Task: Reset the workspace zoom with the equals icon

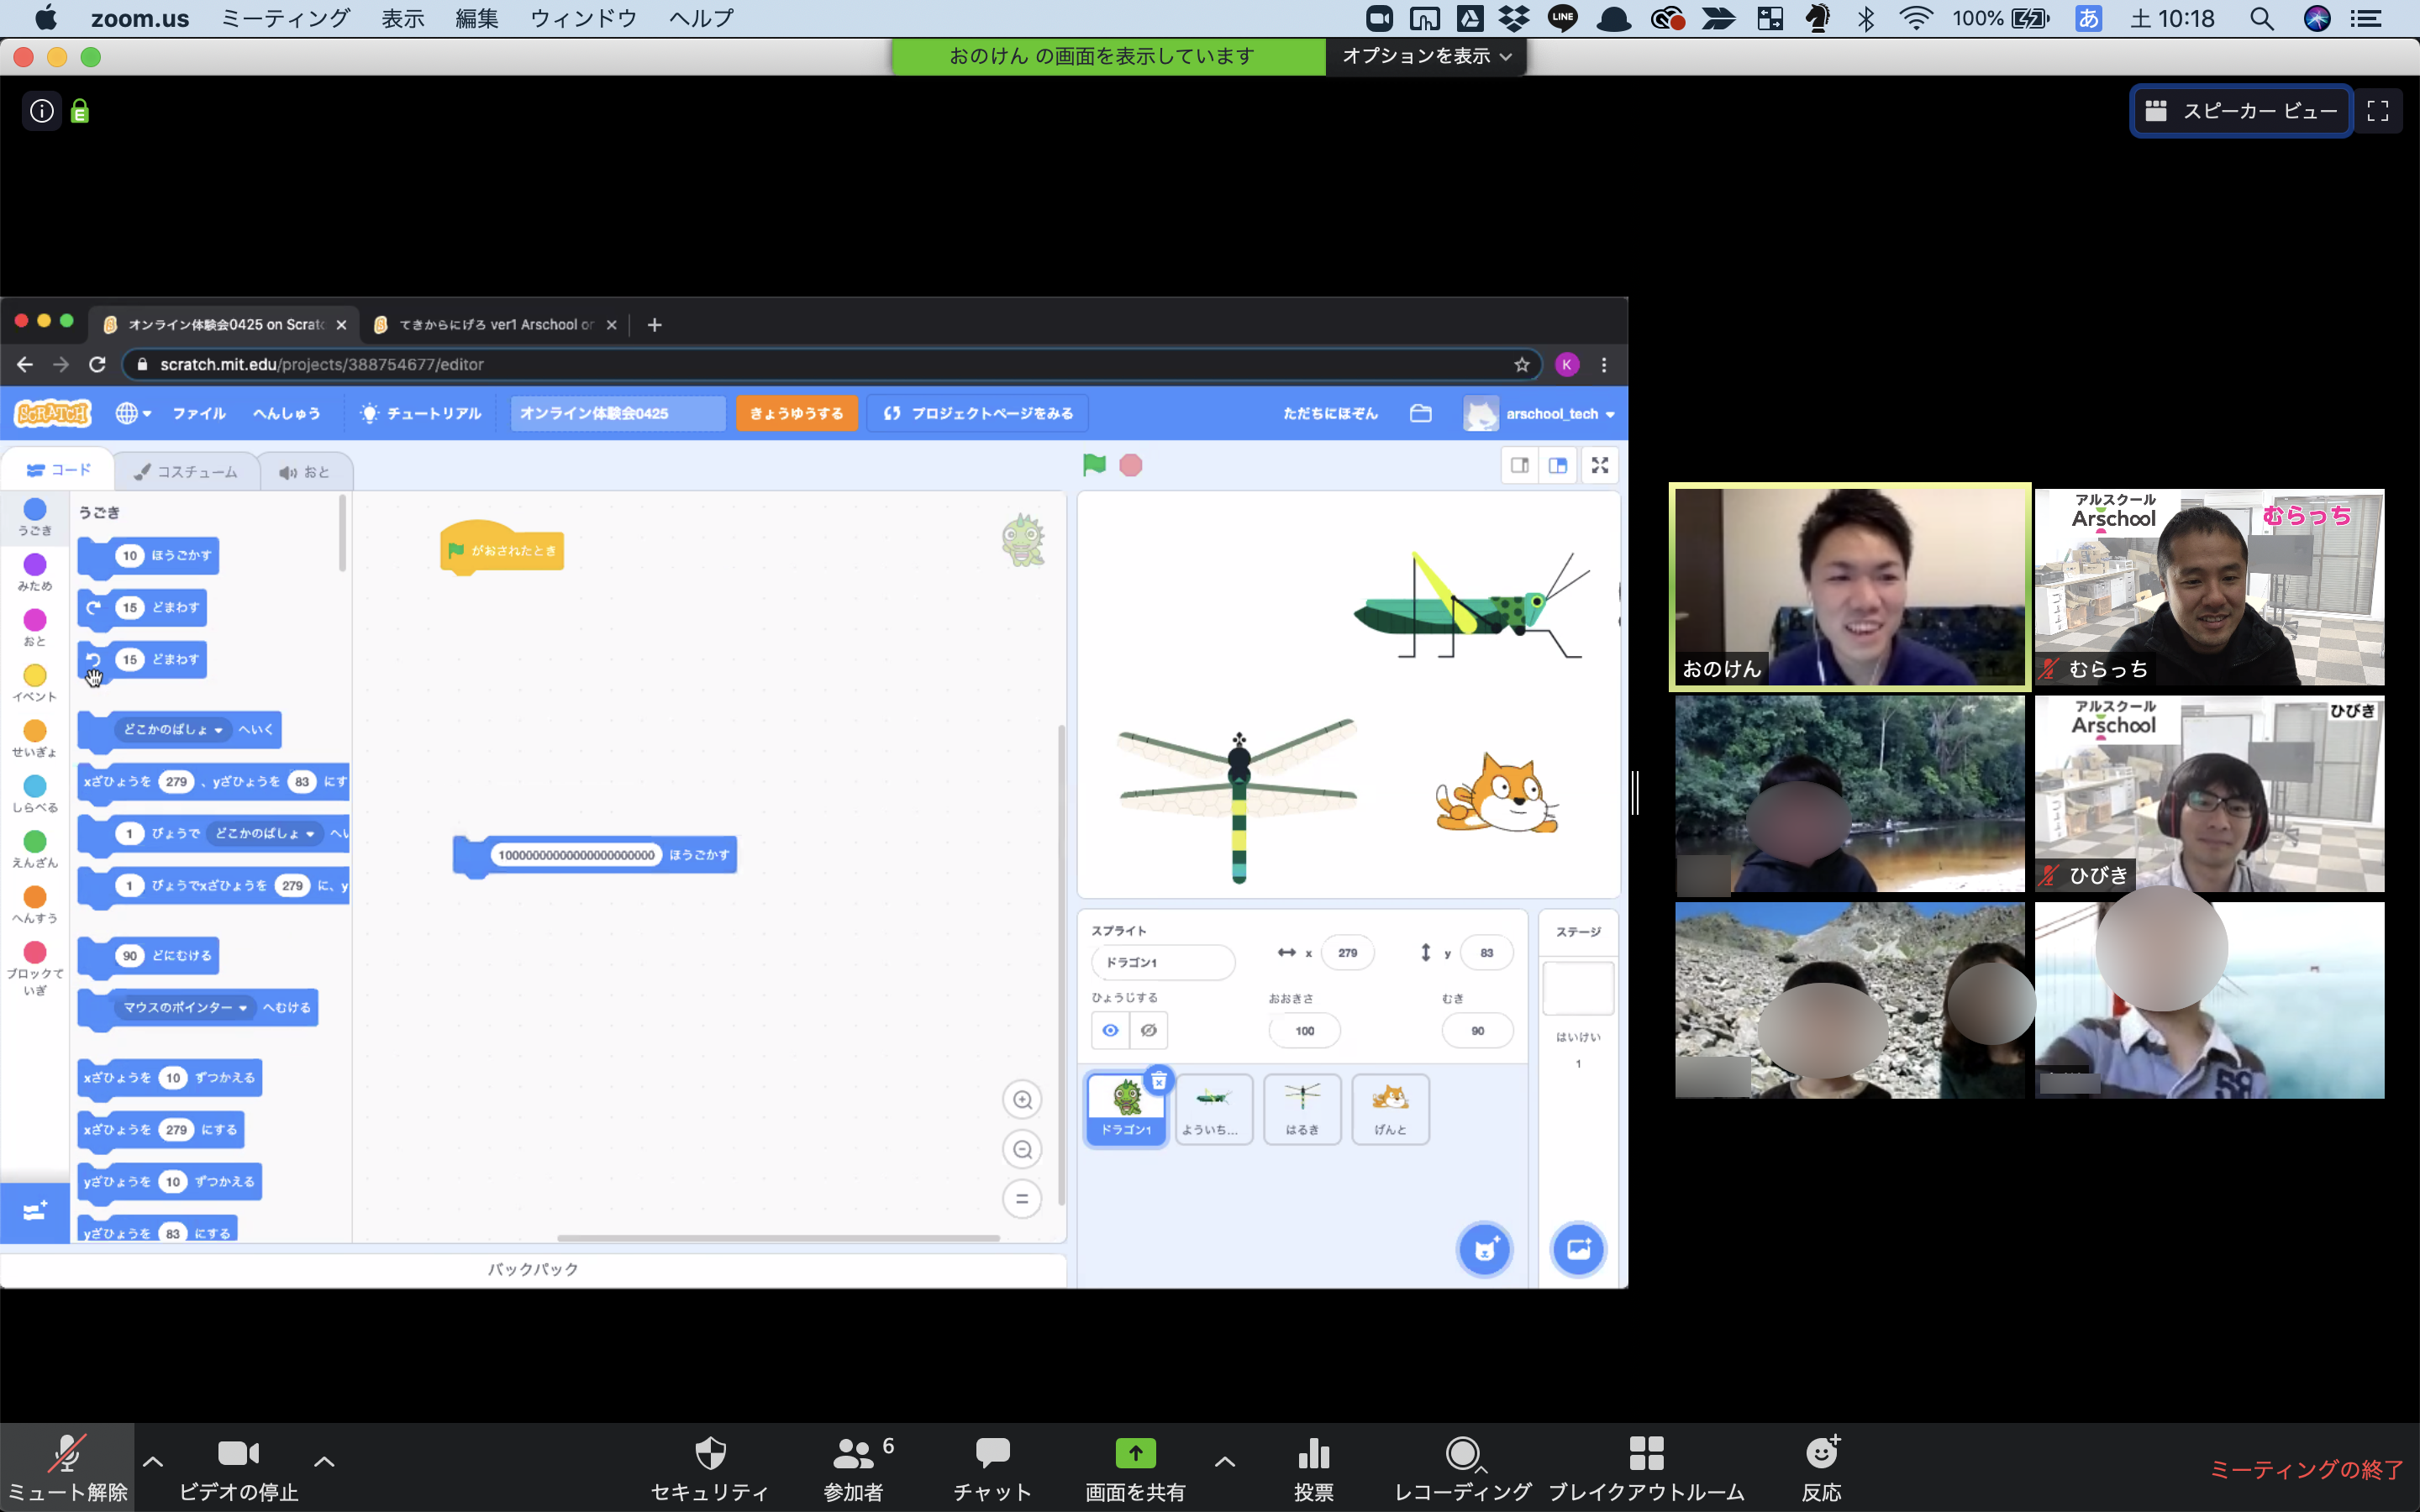Action: click(x=1022, y=1199)
